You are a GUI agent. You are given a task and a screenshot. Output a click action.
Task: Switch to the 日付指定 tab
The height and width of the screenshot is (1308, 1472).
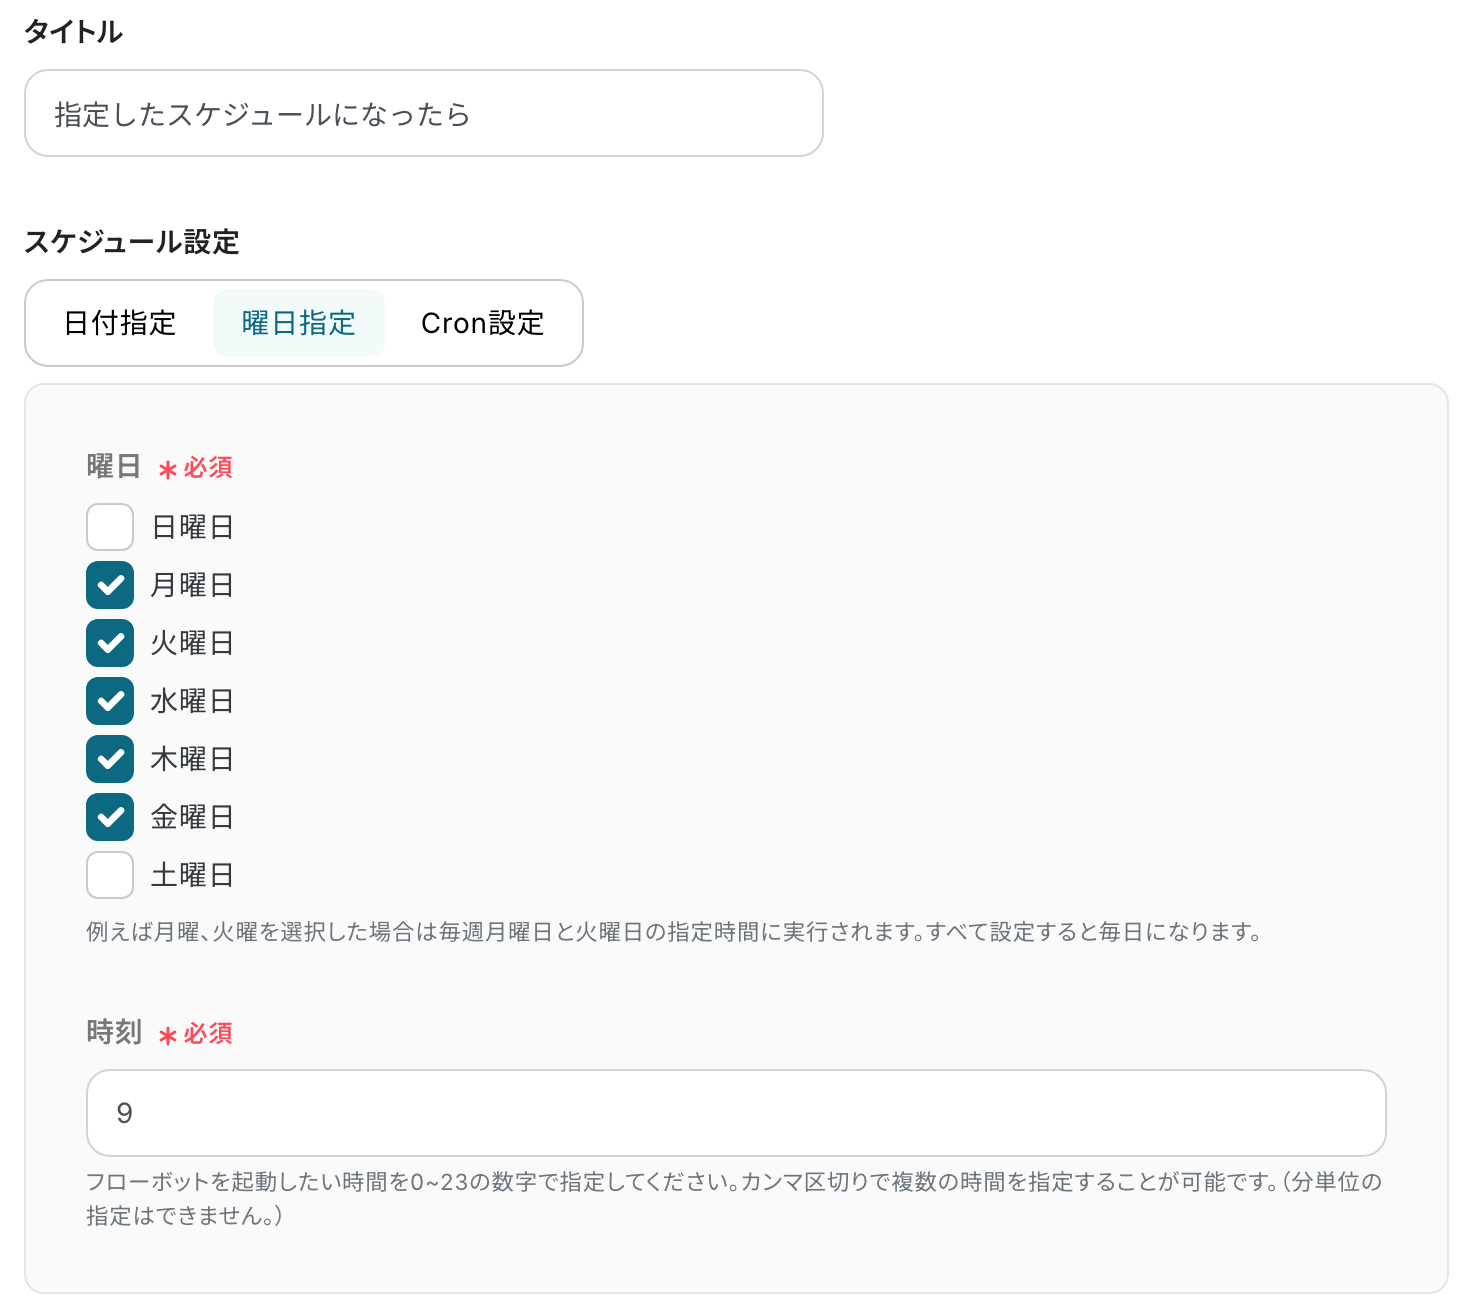120,323
